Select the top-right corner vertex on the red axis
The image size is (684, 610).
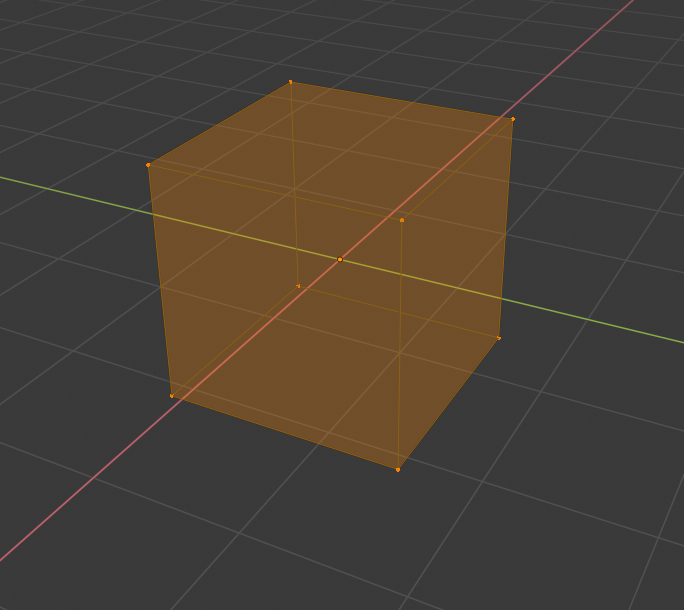pos(513,119)
